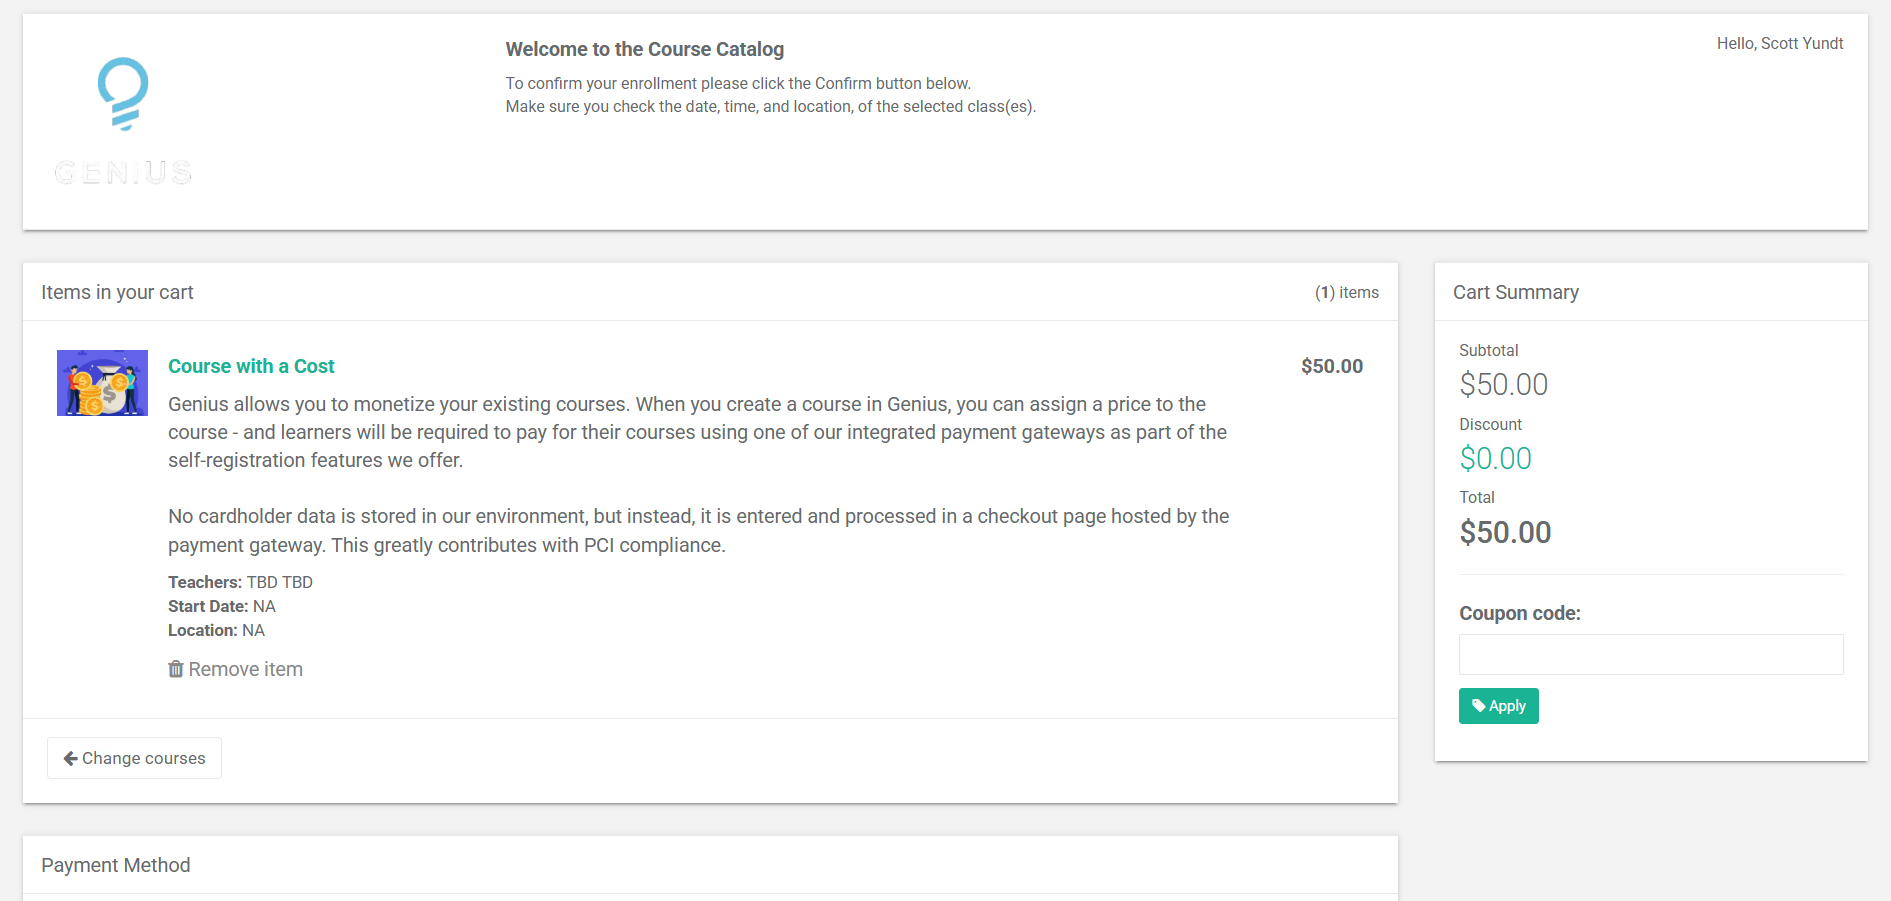Click the Hello, Scott Yundt greeting
This screenshot has height=901, width=1891.
coord(1779,43)
